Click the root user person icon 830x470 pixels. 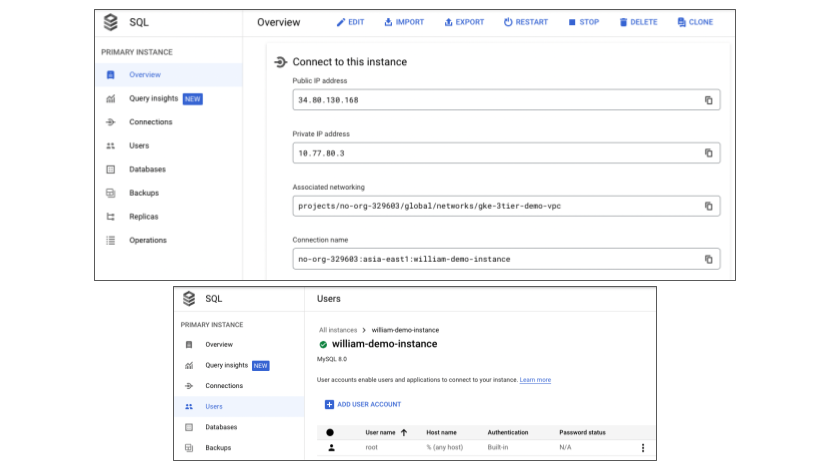pos(331,448)
